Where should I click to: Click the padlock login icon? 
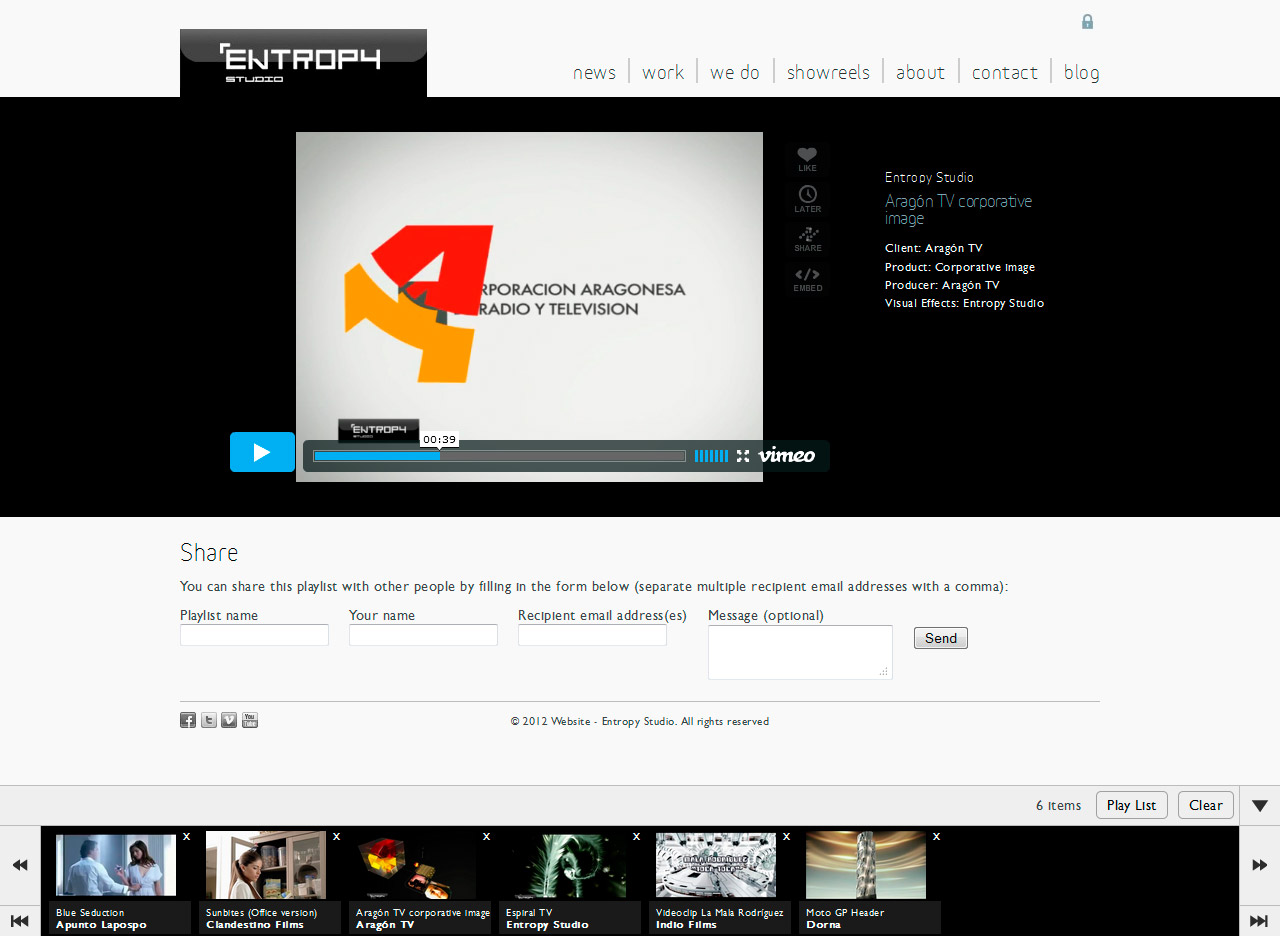tap(1087, 21)
